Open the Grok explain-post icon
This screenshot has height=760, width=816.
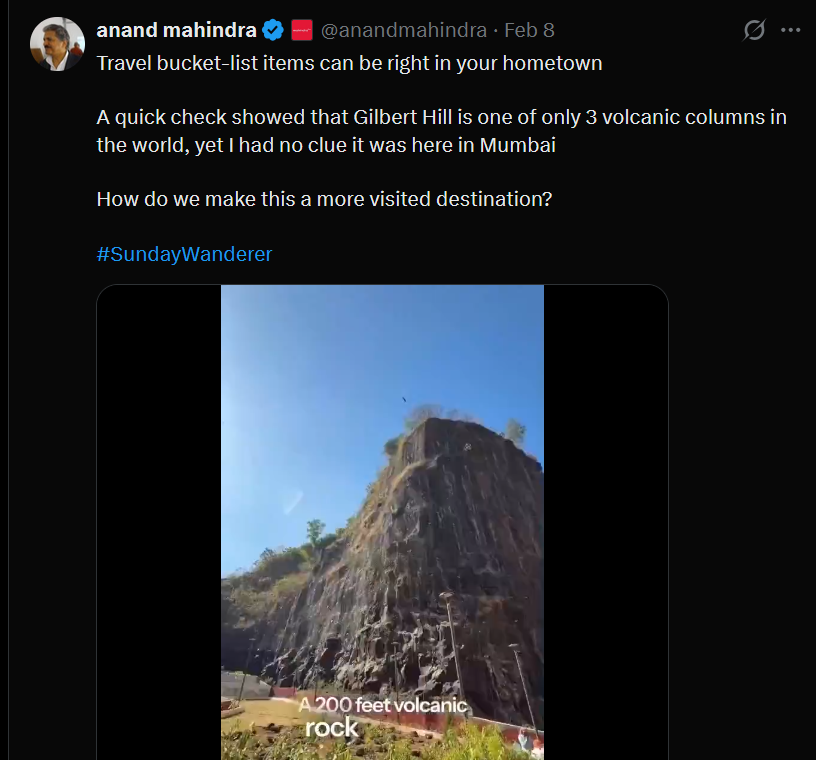pos(754,30)
